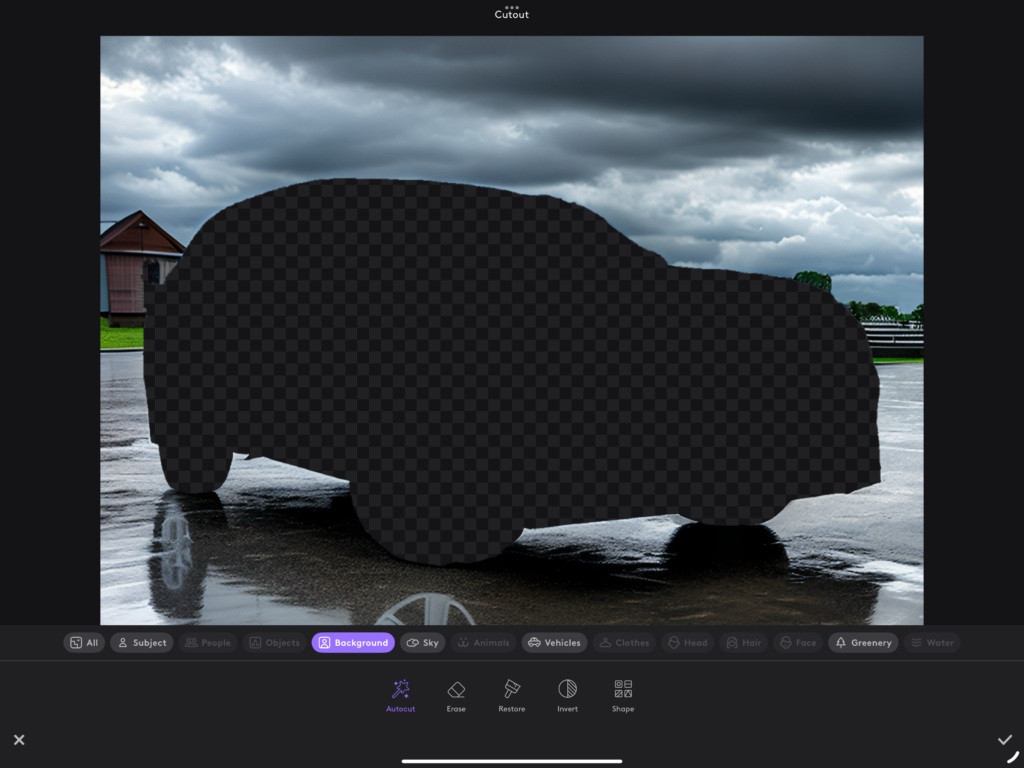Select the Erase tool
This screenshot has height=768, width=1024.
click(456, 695)
